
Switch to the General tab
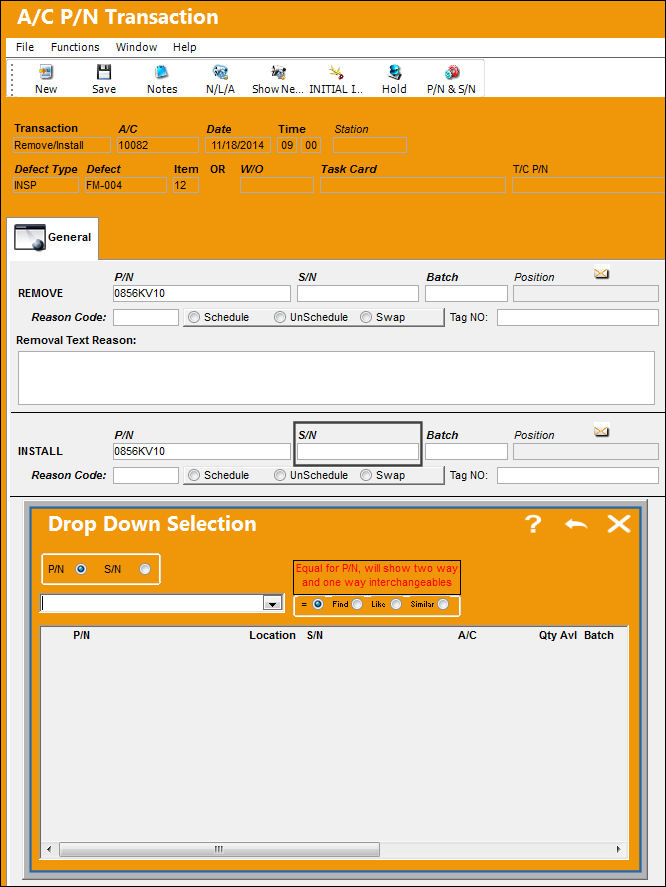(54, 238)
